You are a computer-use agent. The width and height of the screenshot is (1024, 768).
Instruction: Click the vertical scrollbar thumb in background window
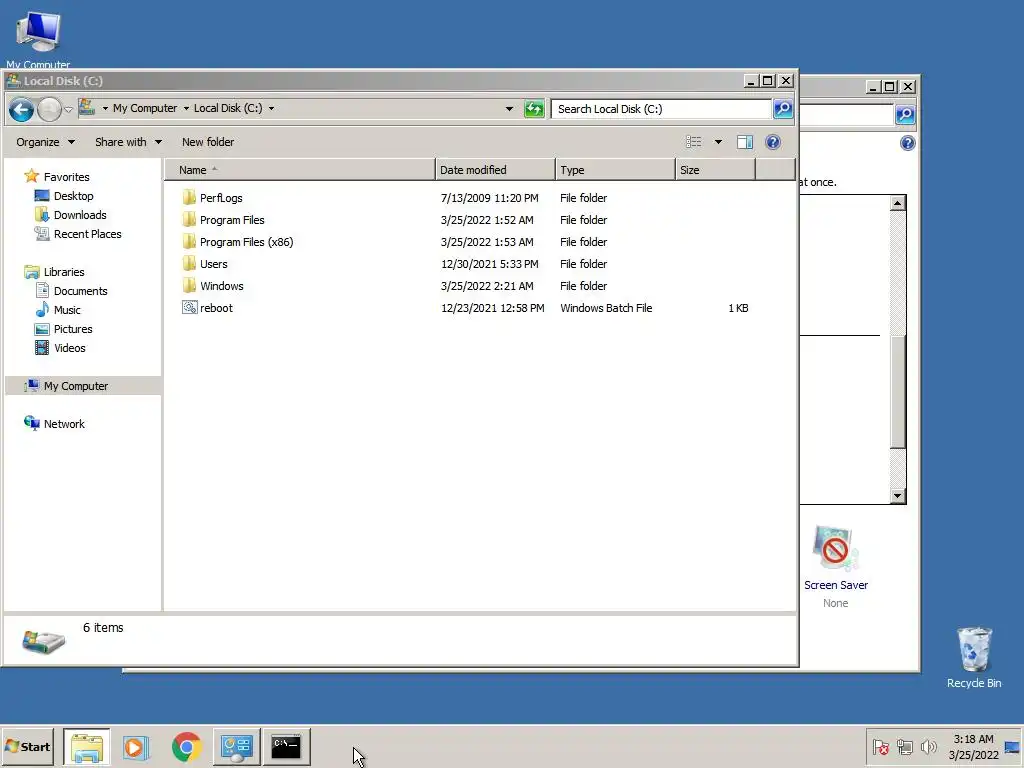[x=897, y=392]
